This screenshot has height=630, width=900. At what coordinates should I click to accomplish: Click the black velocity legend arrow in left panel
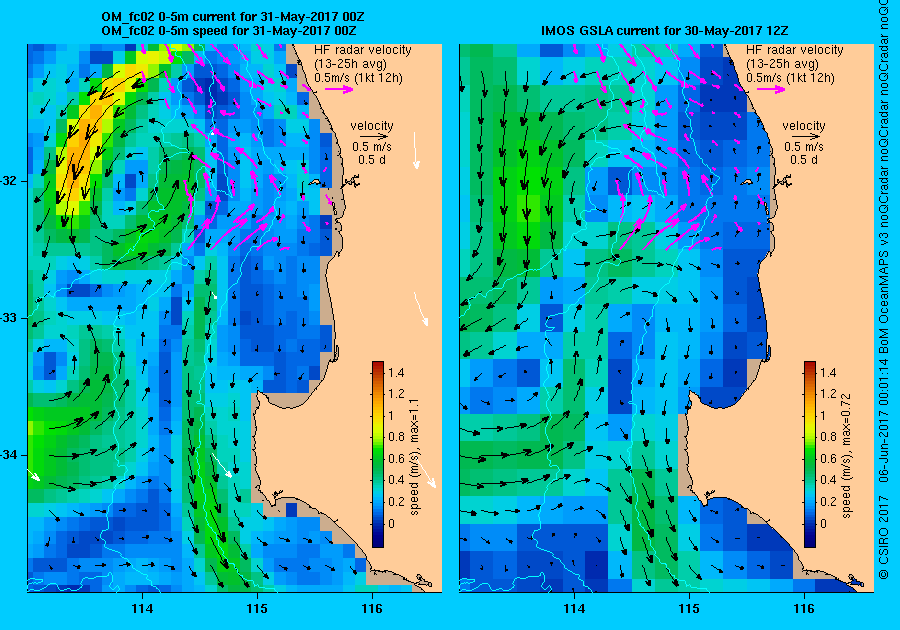pos(374,137)
